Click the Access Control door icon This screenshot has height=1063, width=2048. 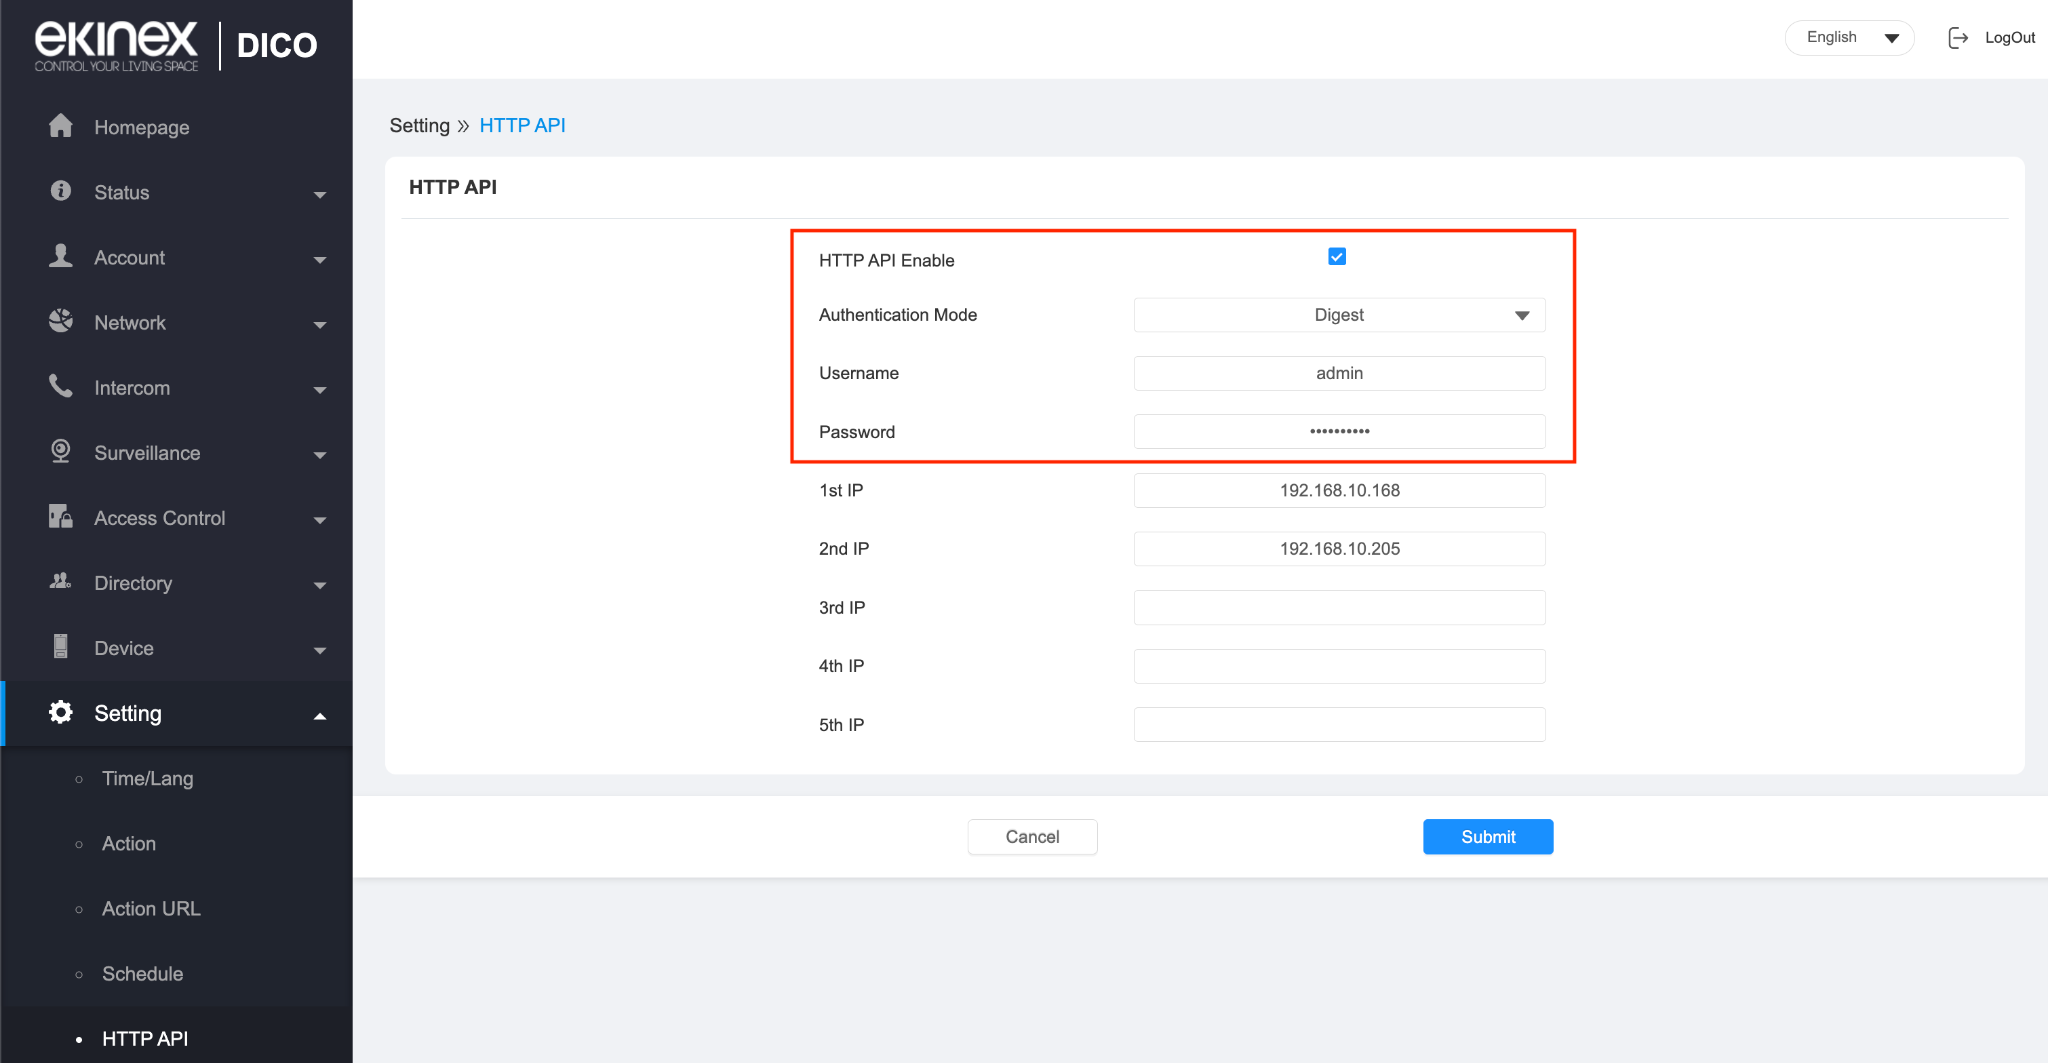61,517
